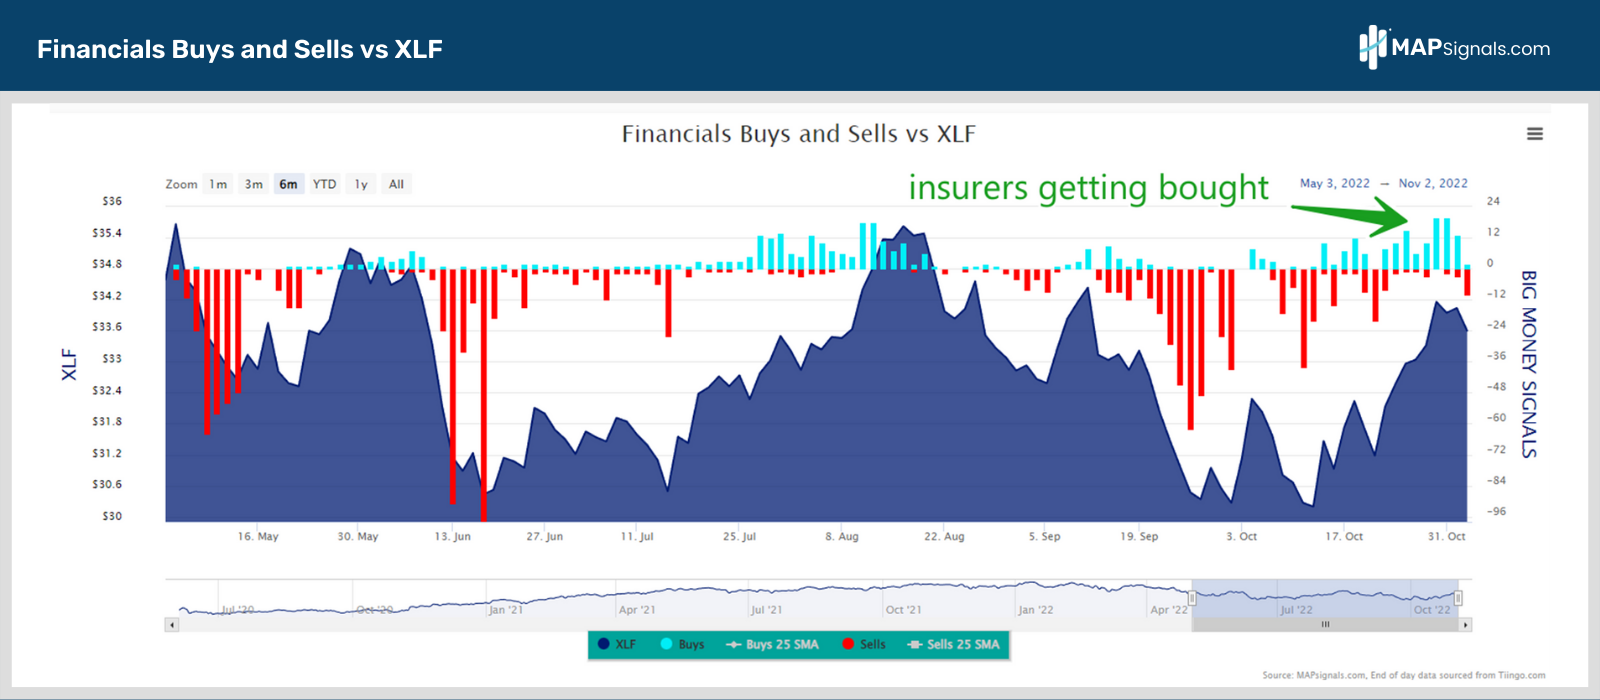
Task: Click the 24 right axis label
Action: [x=1493, y=201]
